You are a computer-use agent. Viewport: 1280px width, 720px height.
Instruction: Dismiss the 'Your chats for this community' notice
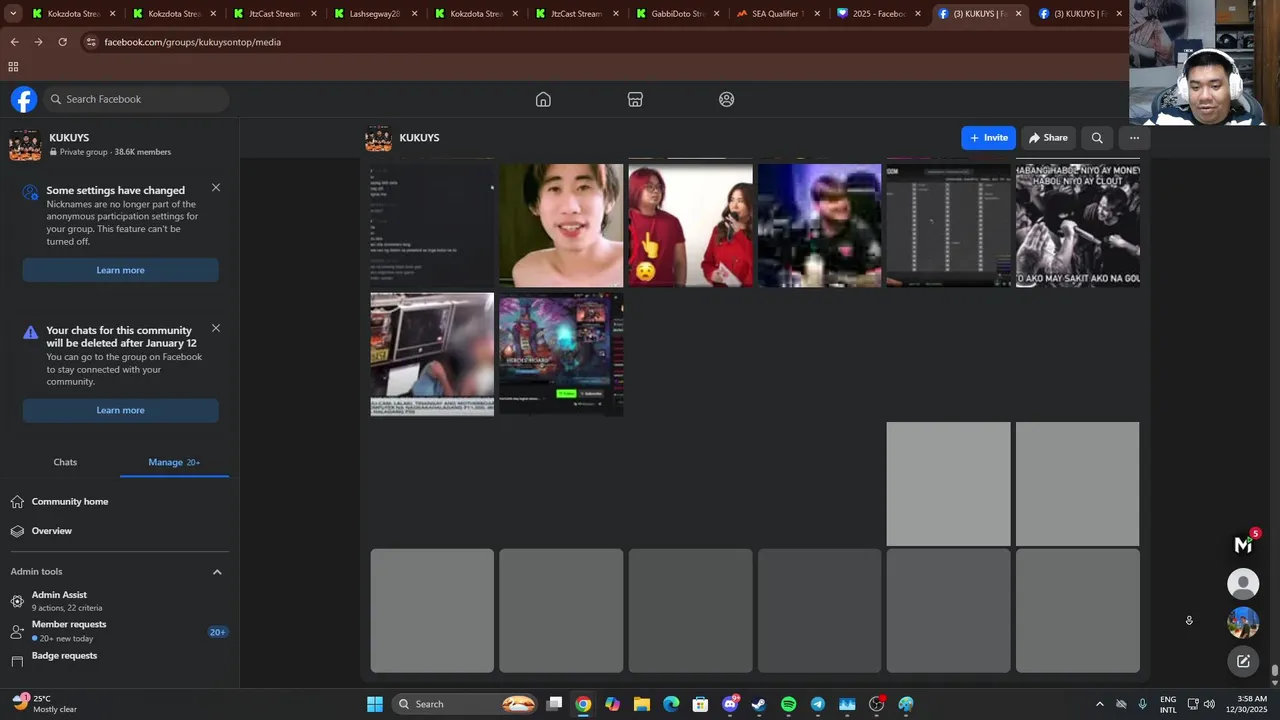coord(216,328)
